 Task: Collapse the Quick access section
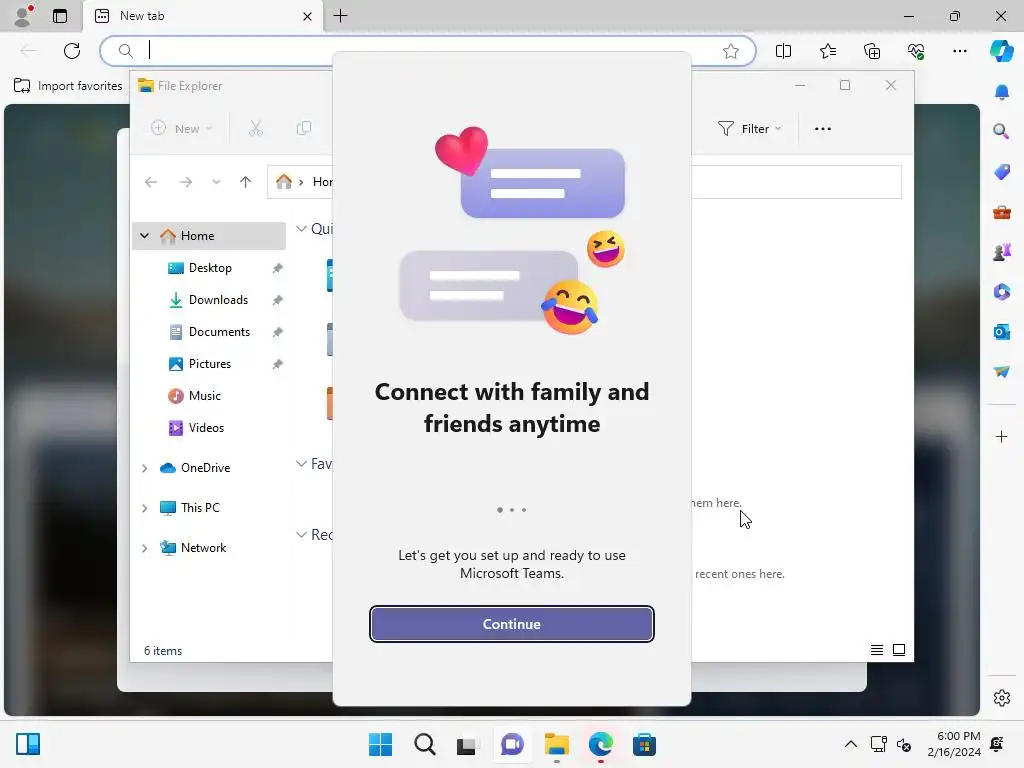click(x=301, y=229)
